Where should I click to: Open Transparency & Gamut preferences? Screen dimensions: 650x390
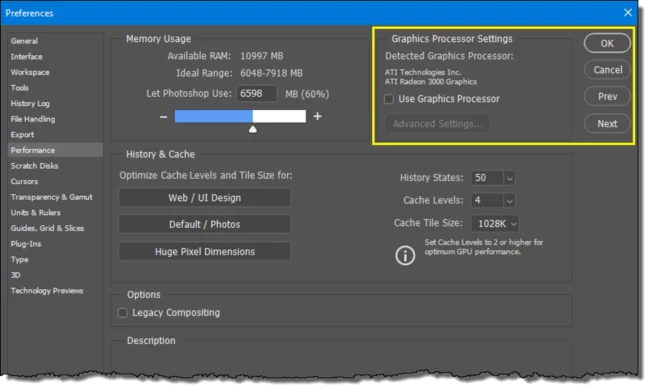[55, 197]
